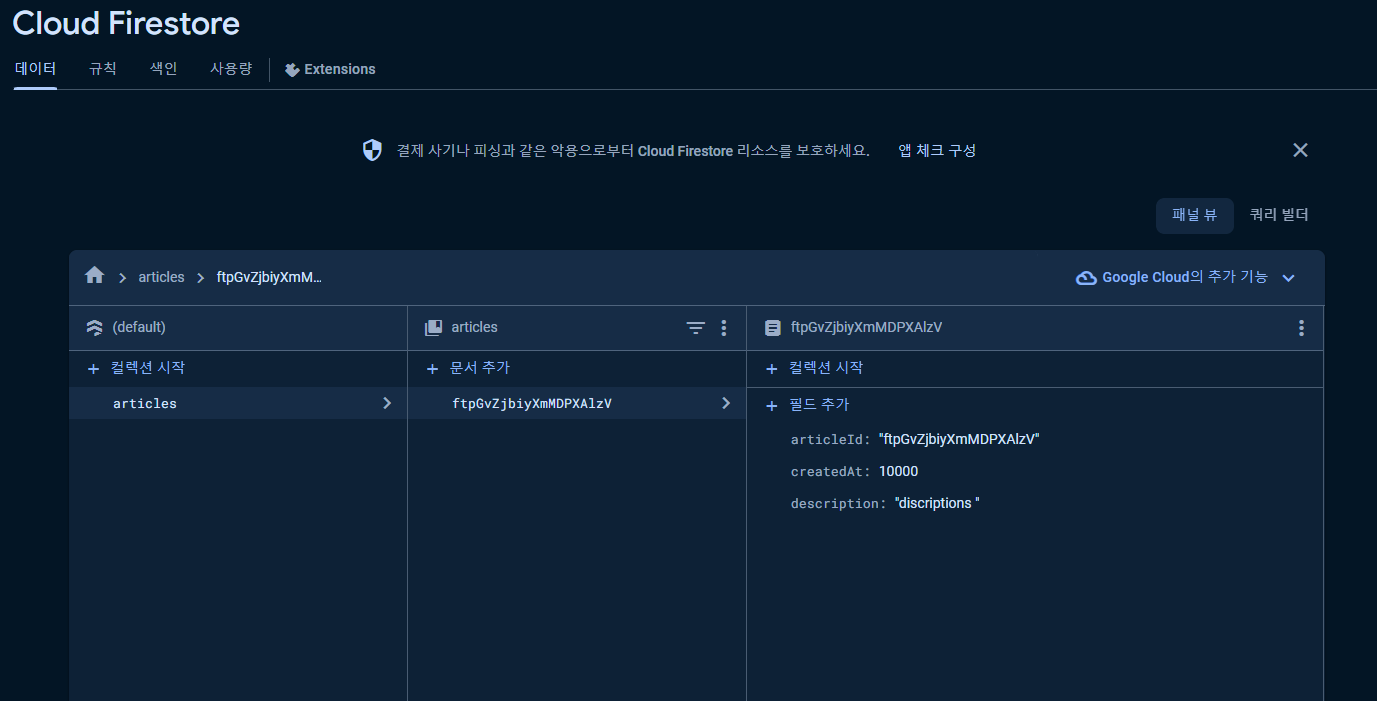Click the Extensions tab icon
The height and width of the screenshot is (701, 1377).
pos(292,70)
